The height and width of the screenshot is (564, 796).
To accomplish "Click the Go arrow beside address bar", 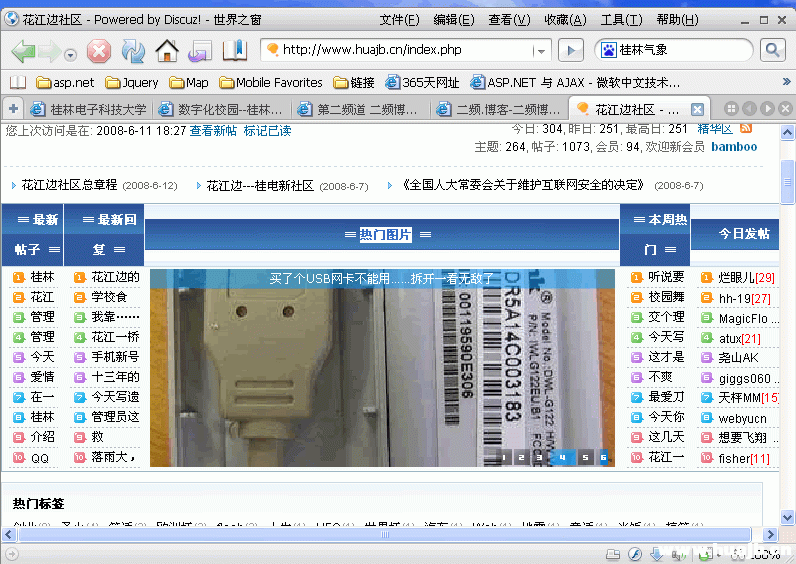I will (x=570, y=50).
